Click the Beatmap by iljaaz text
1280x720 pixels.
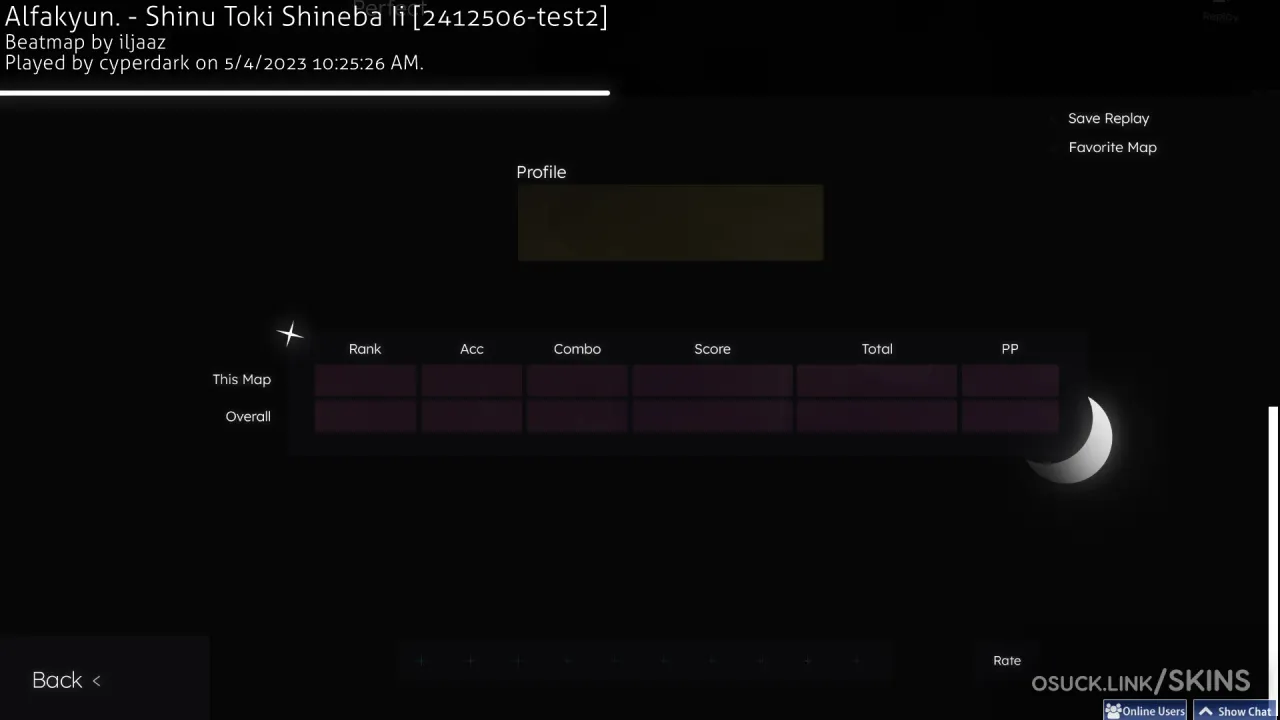click(85, 42)
